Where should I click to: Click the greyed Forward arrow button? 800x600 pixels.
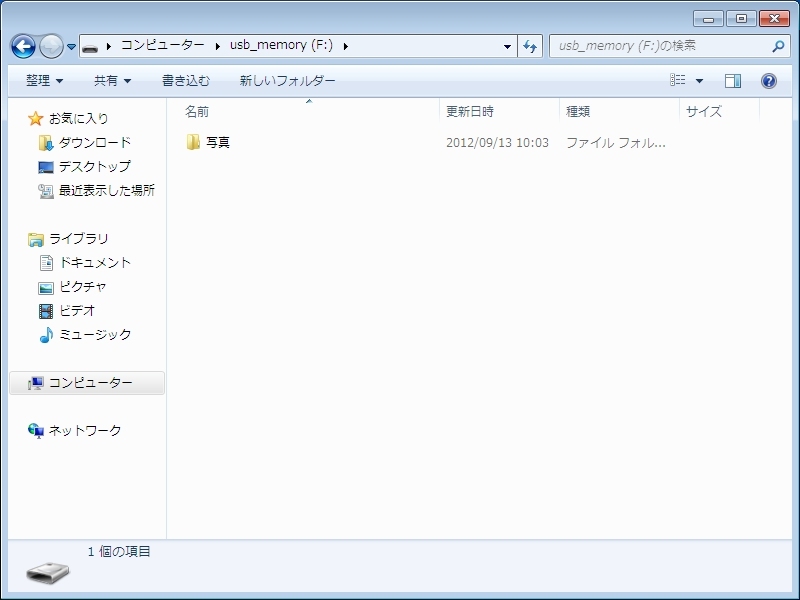[x=51, y=47]
